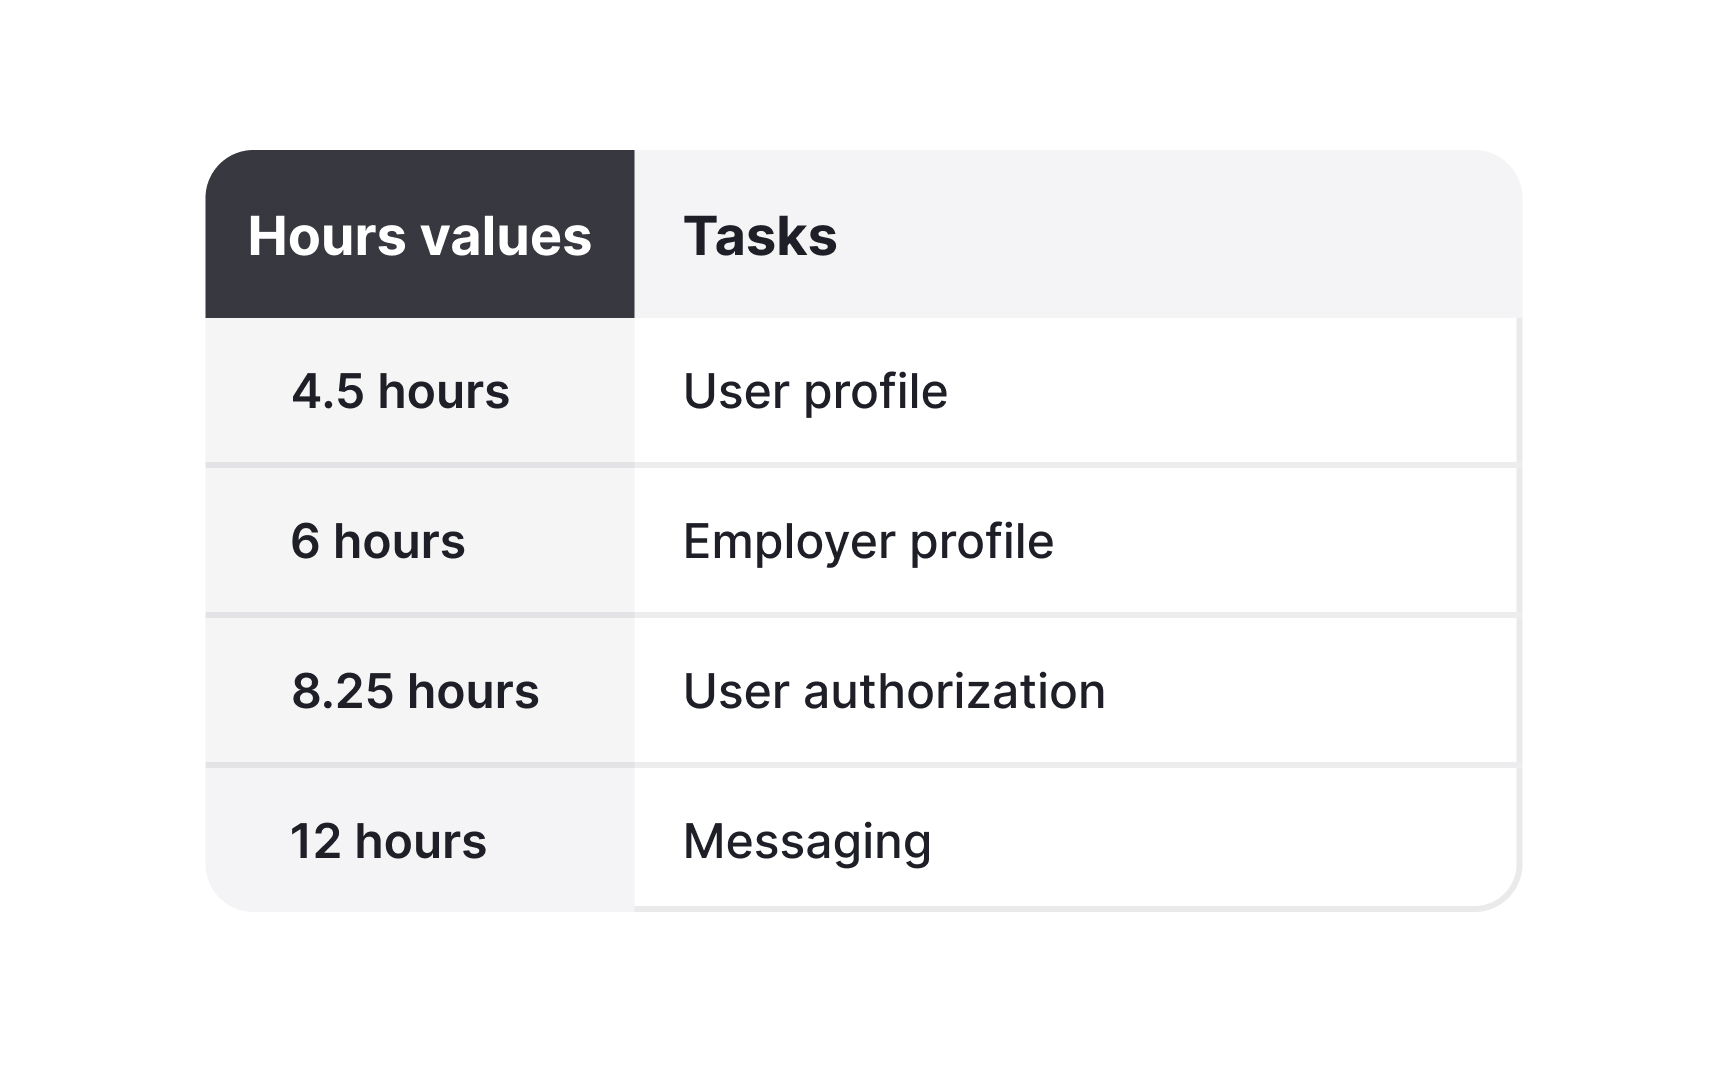Click the divider between User profile and Employer profile

pos(1075,465)
